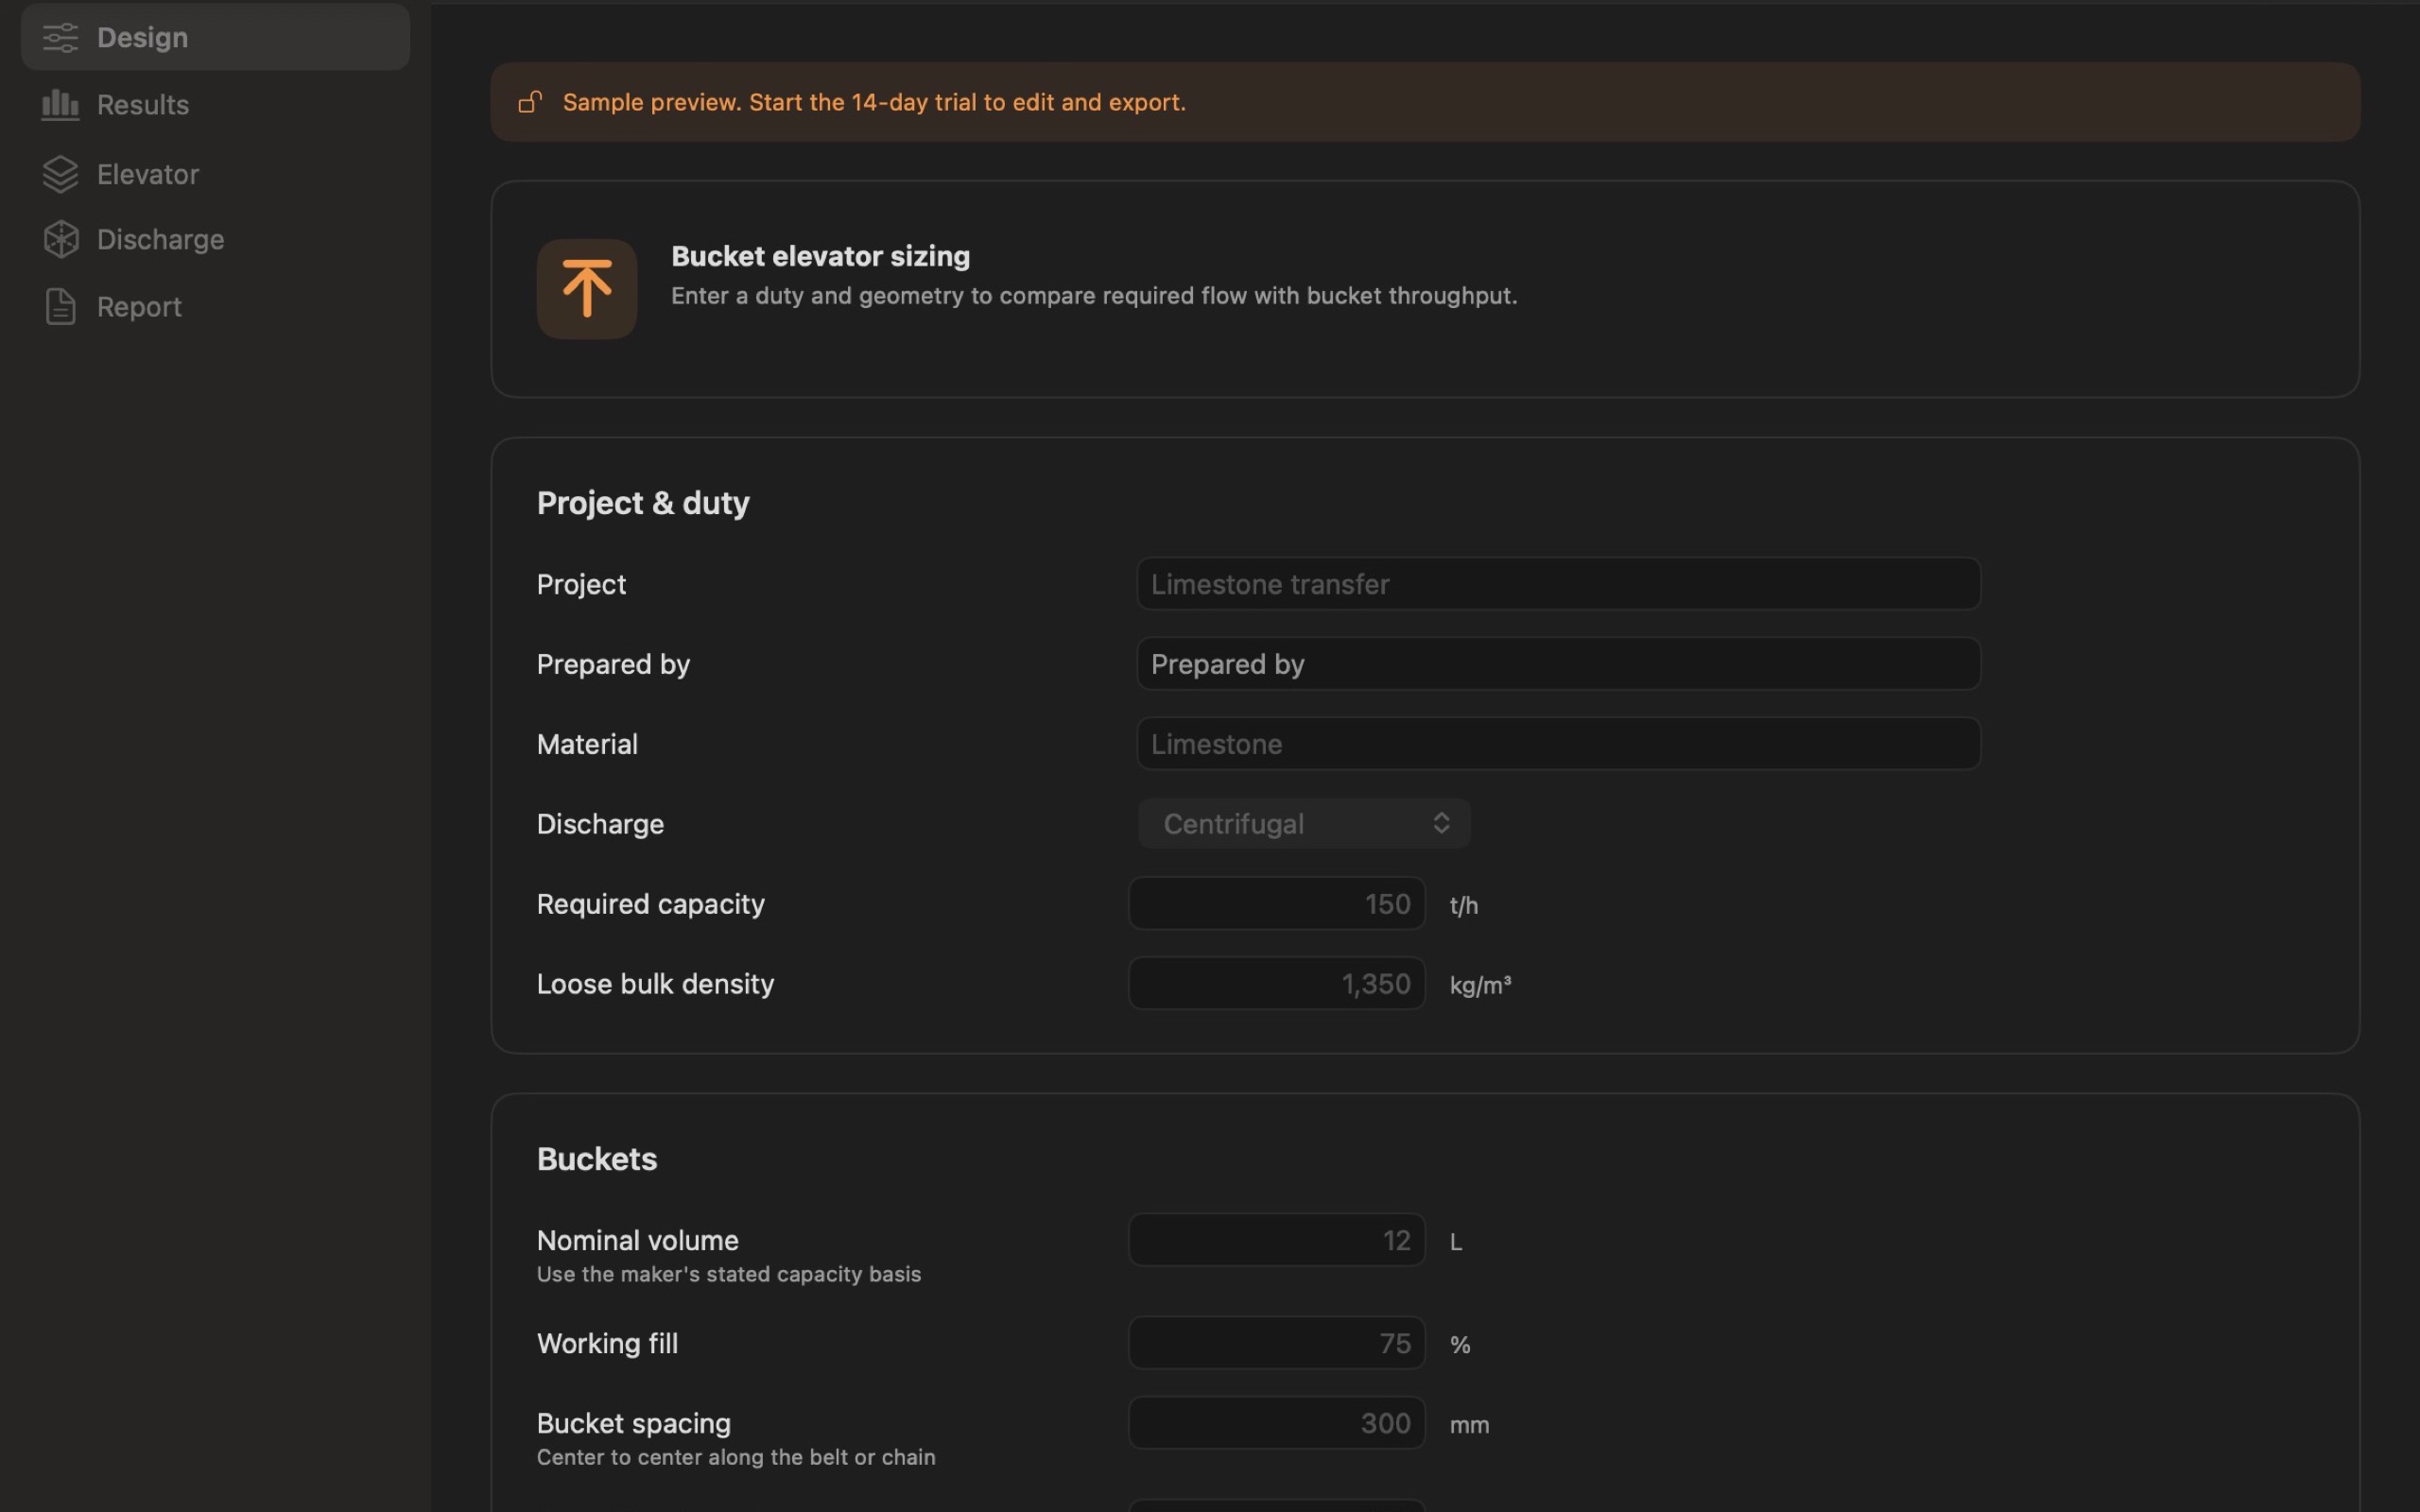Click the Material input field

[x=1558, y=744]
